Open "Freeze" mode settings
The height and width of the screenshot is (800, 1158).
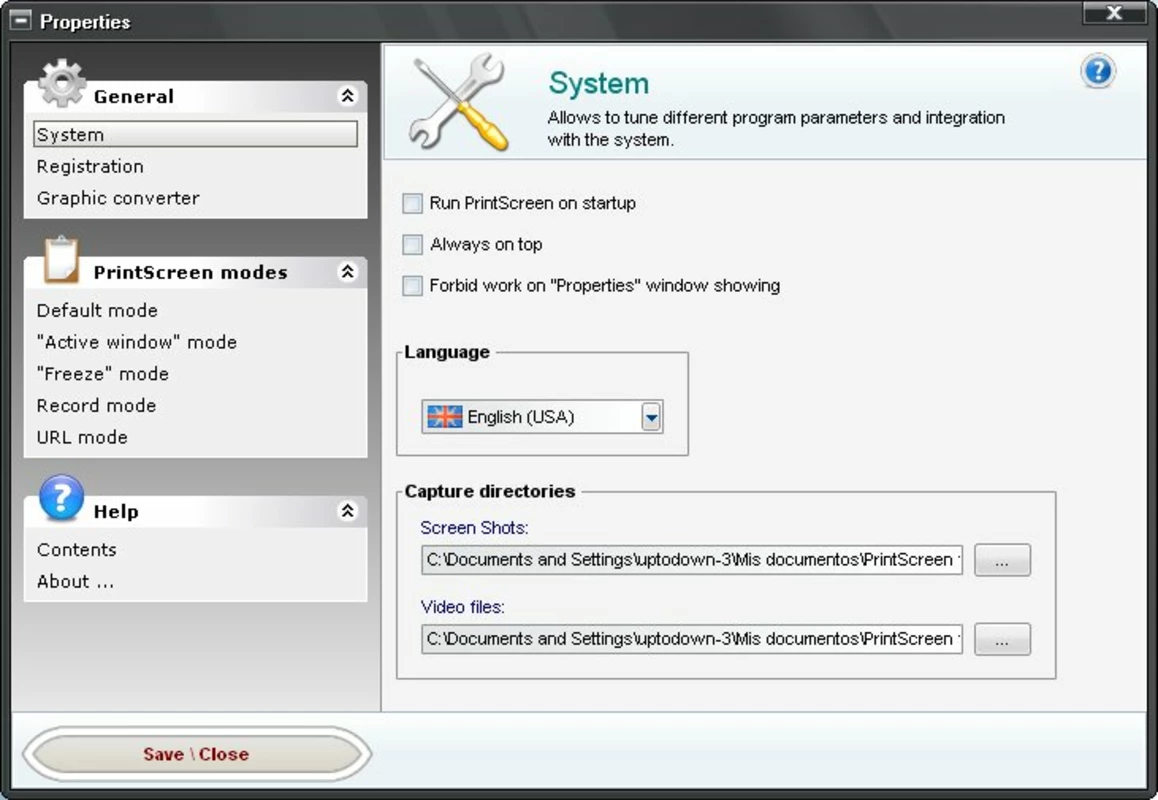click(103, 374)
